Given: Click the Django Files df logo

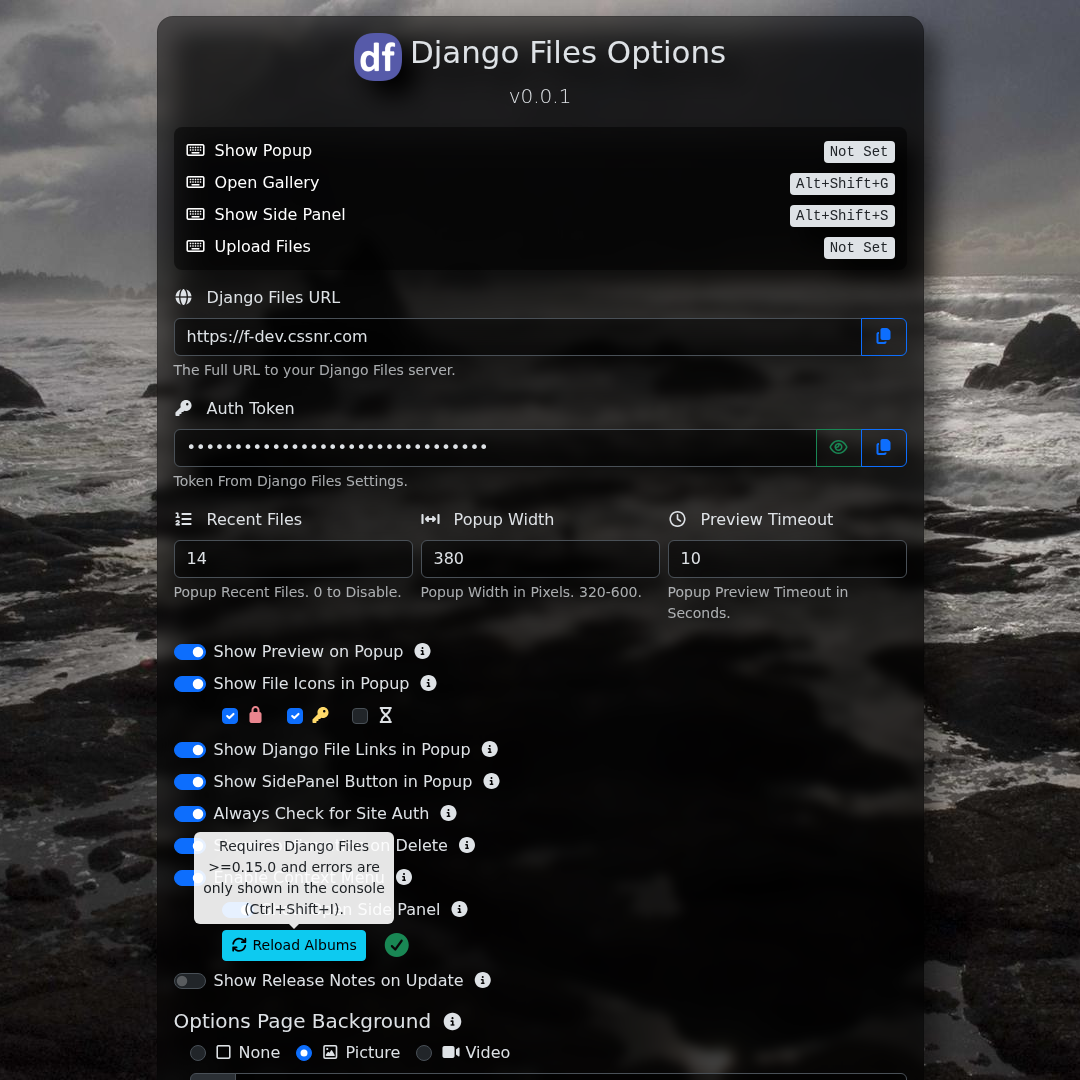Looking at the screenshot, I should tap(378, 57).
